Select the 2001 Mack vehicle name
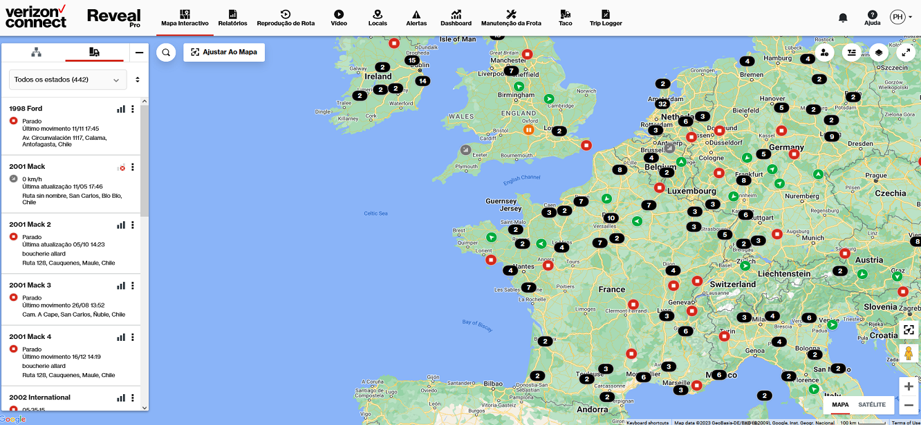The image size is (921, 425). (27, 167)
